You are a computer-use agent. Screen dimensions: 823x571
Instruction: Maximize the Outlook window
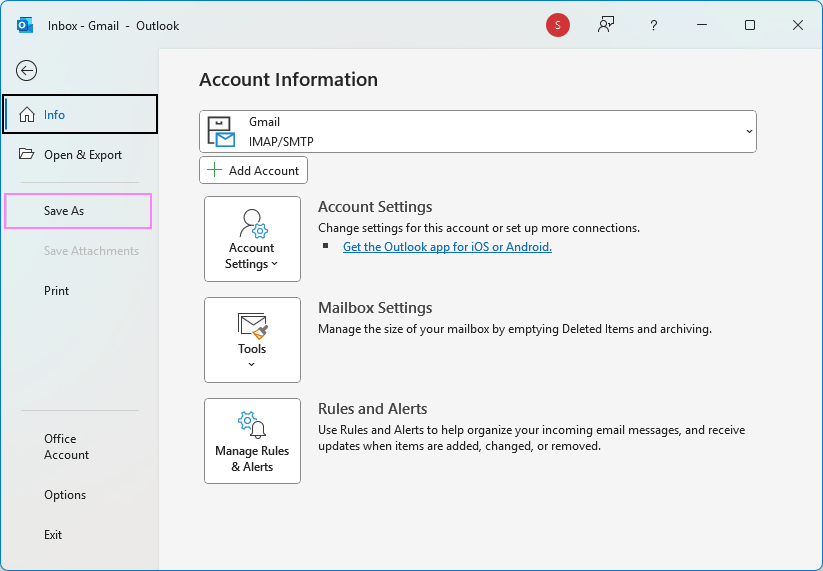click(750, 25)
